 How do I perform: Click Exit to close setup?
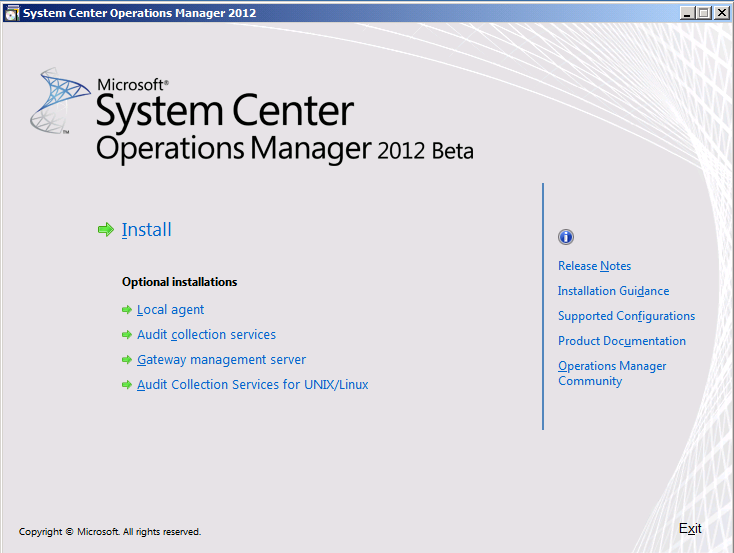point(690,529)
